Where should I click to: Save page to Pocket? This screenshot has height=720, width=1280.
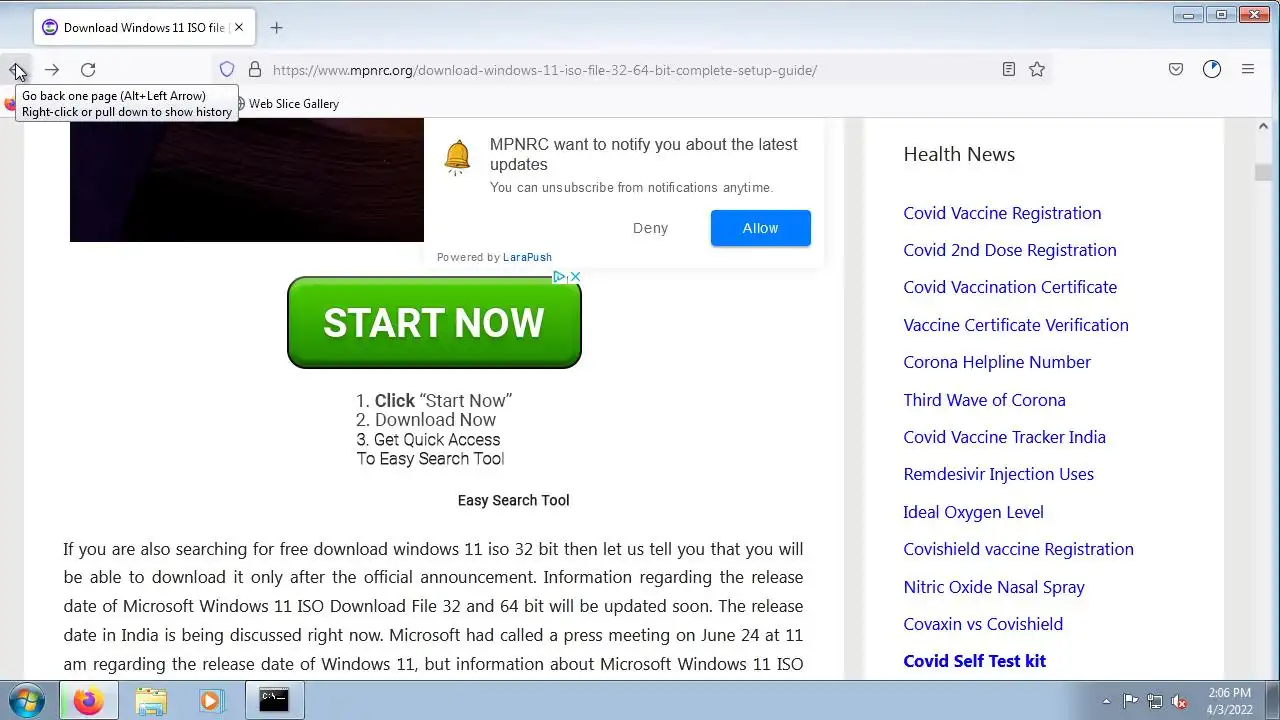[x=1176, y=70]
